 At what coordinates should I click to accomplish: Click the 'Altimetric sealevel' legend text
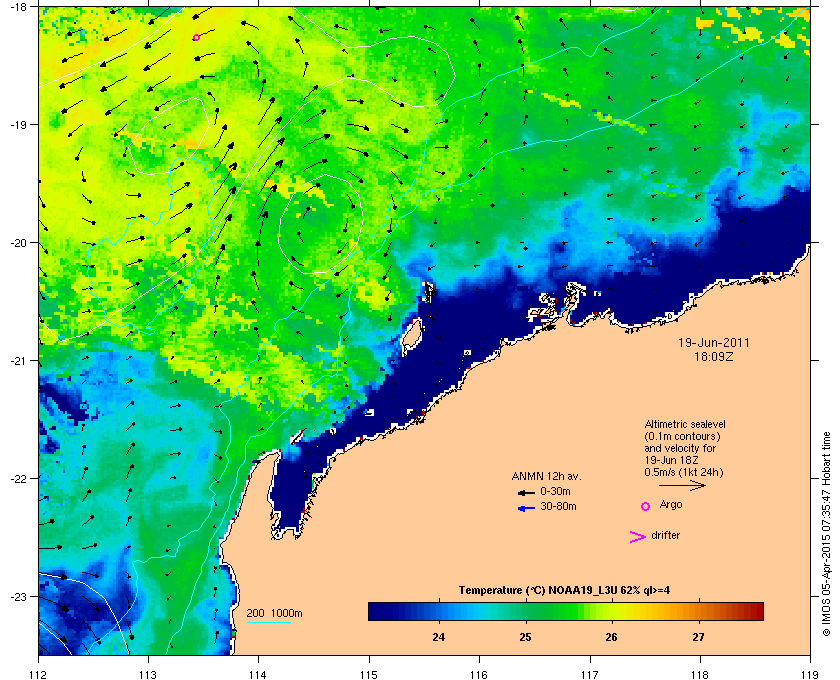coord(685,424)
